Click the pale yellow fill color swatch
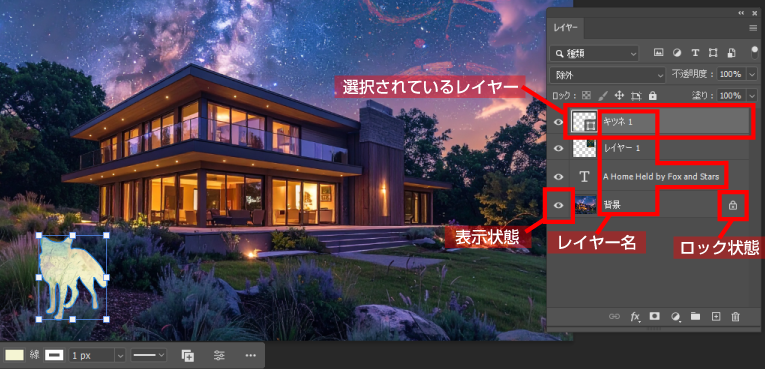This screenshot has height=369, width=765. tap(13, 355)
